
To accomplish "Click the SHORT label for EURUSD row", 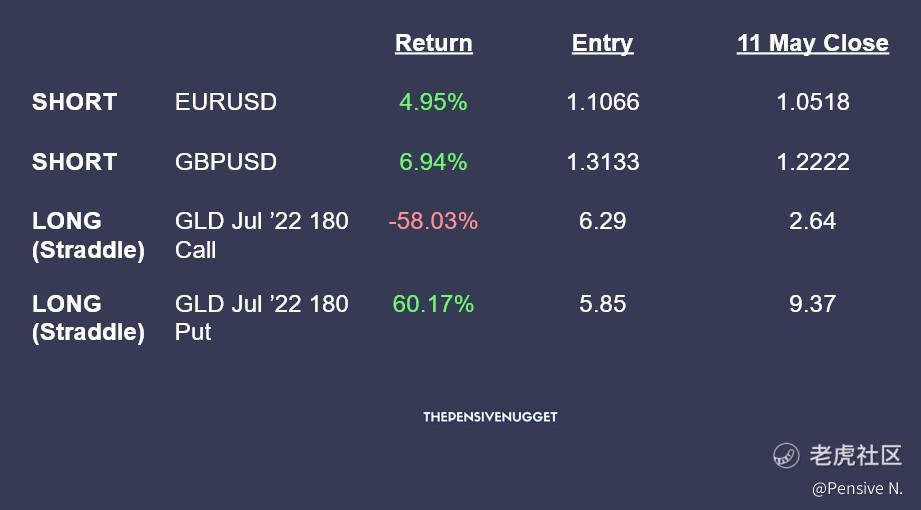I will [x=75, y=102].
